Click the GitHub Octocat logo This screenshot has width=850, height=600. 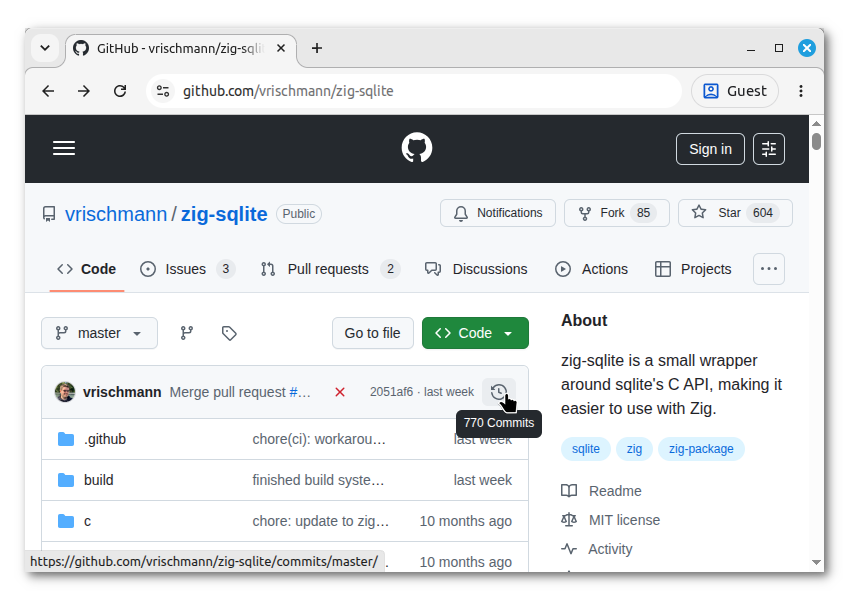tap(417, 148)
